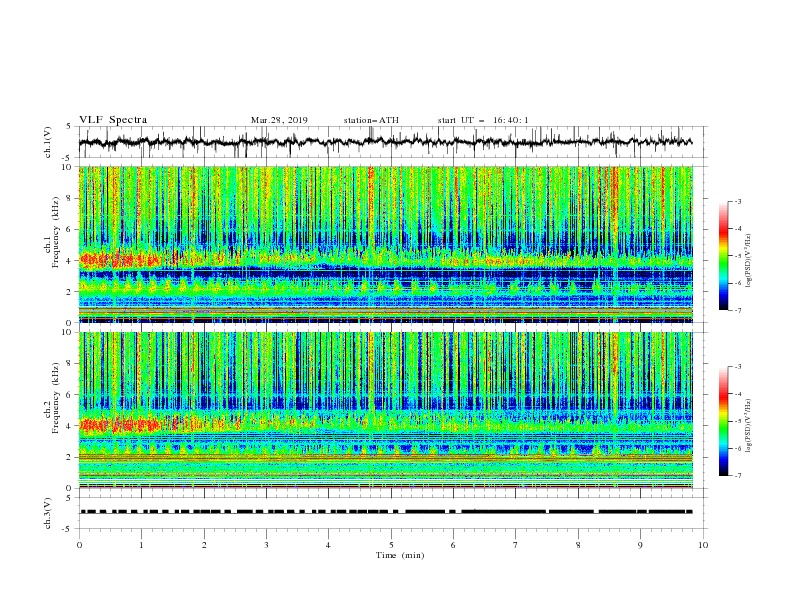792x612 pixels.
Task: Click the "8" kHz tick on ch.2 spectrogram
Action: point(70,364)
